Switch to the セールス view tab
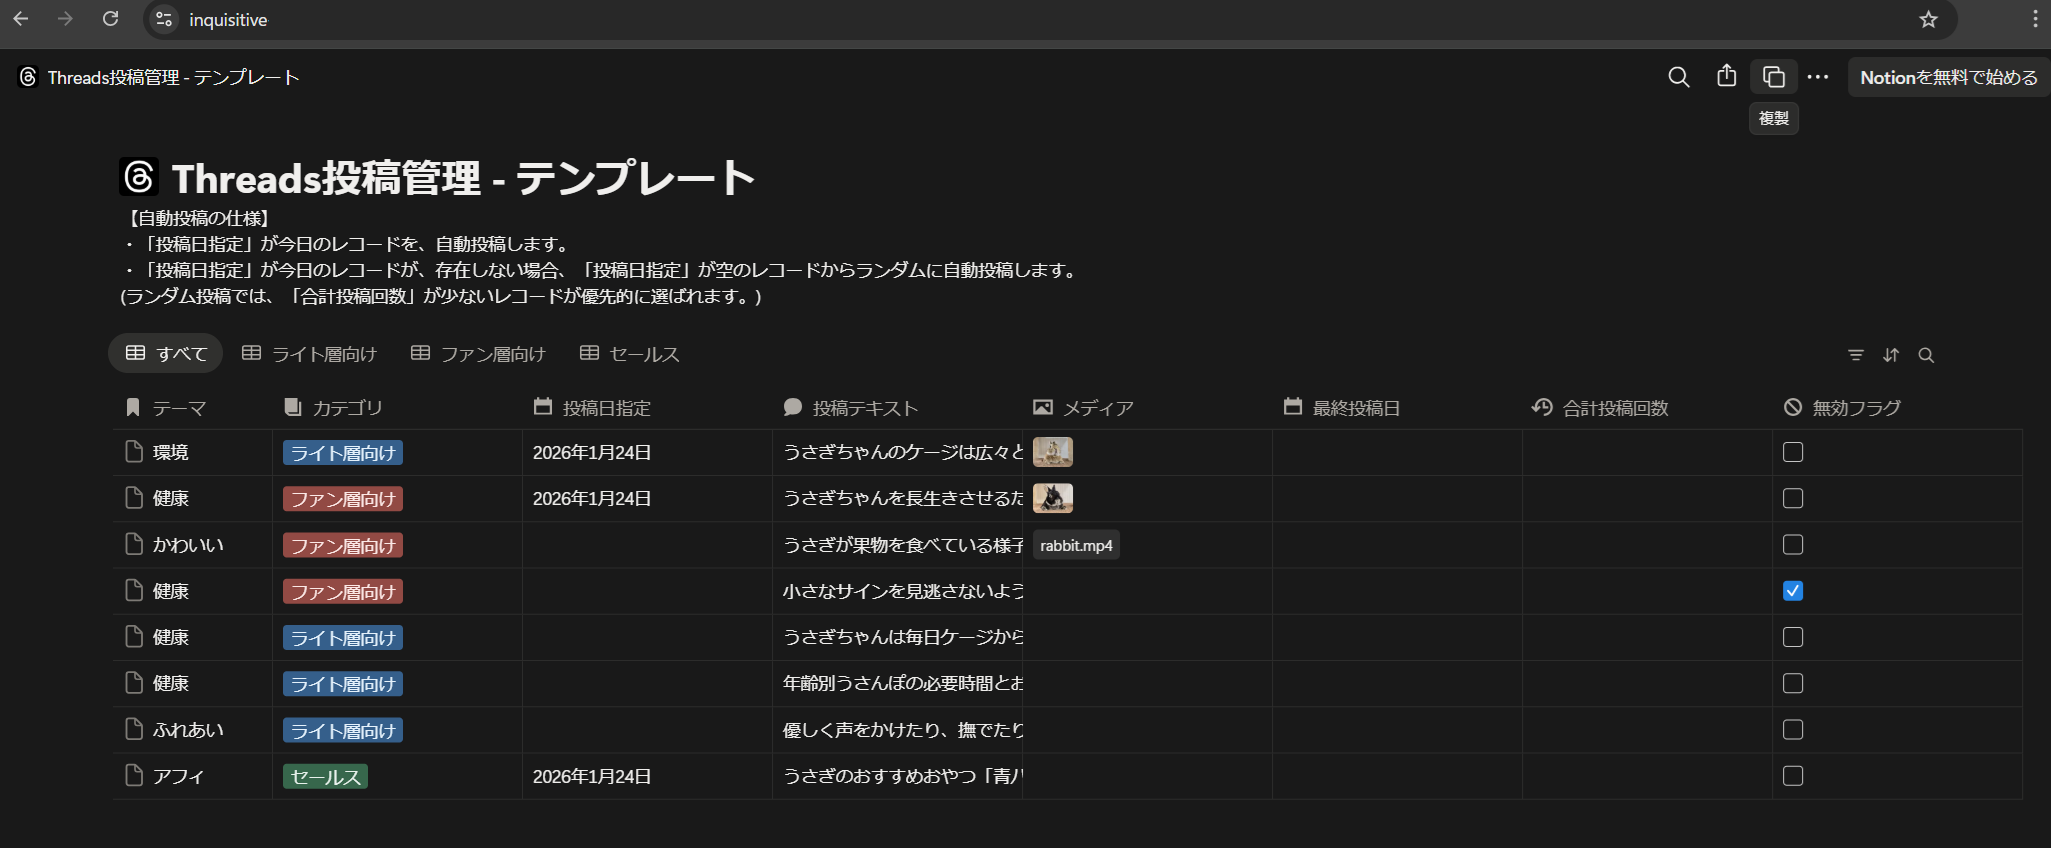Screen dimensions: 2051x848 (x=630, y=354)
